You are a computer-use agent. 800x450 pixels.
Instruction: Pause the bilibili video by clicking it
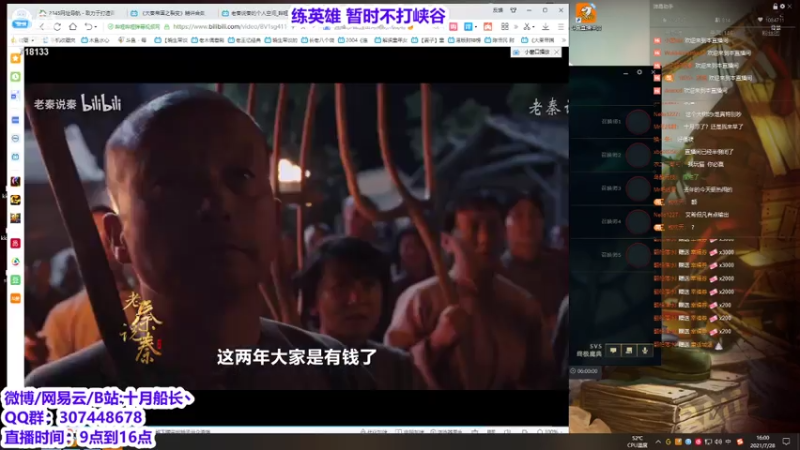pyautogui.click(x=296, y=236)
